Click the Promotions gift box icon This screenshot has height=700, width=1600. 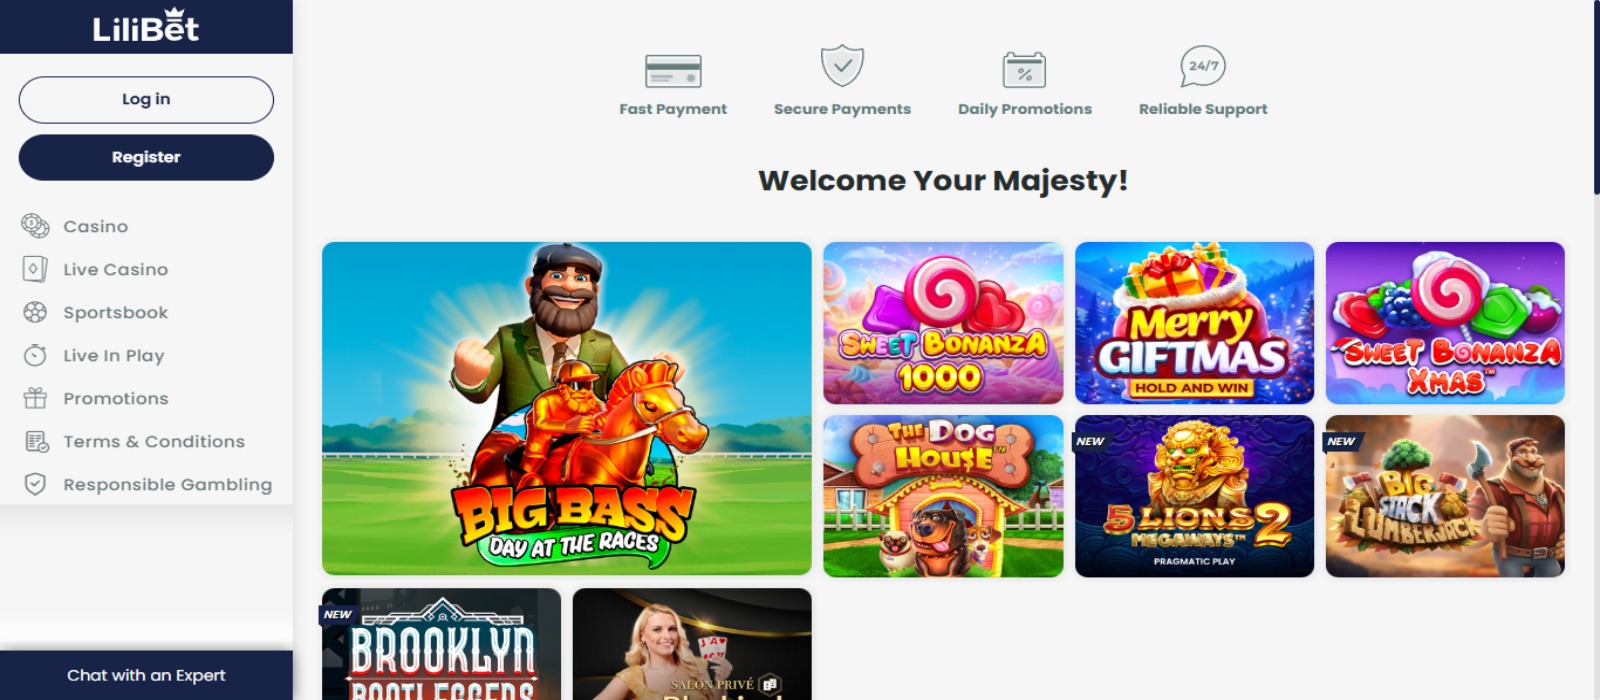35,398
